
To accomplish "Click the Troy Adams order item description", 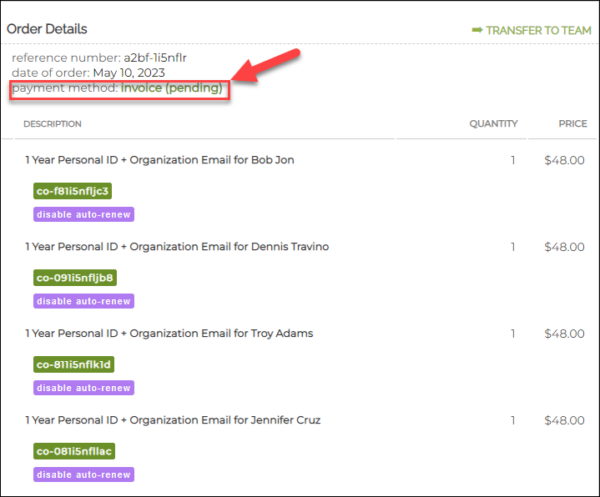I will pos(168,333).
